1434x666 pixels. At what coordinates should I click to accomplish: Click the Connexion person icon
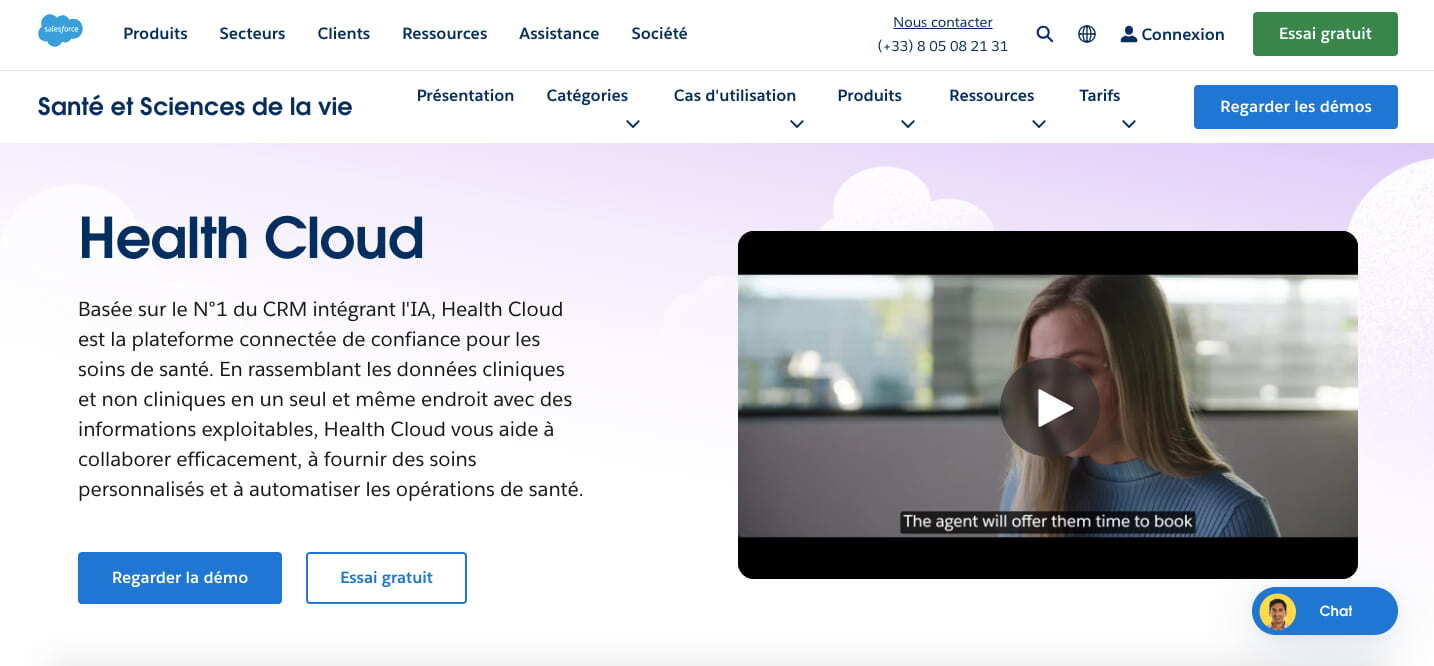[1129, 34]
